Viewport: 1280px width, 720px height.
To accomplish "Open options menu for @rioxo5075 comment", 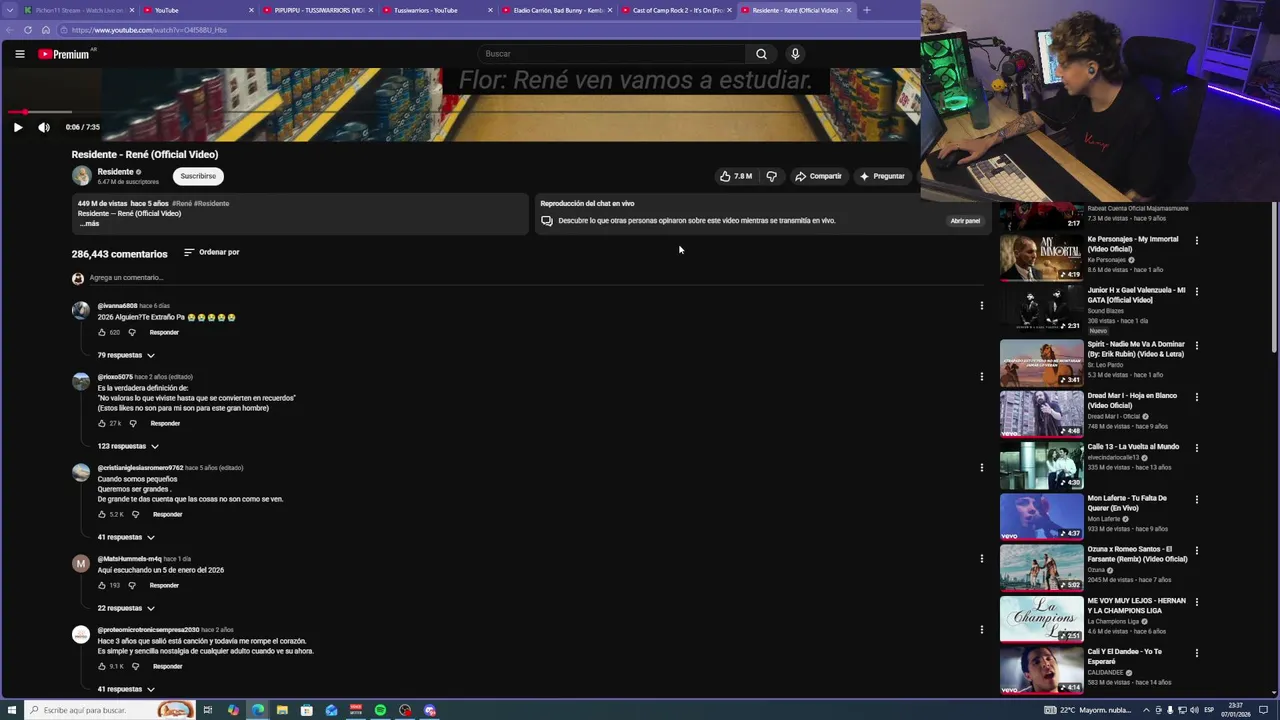I will click(x=981, y=377).
